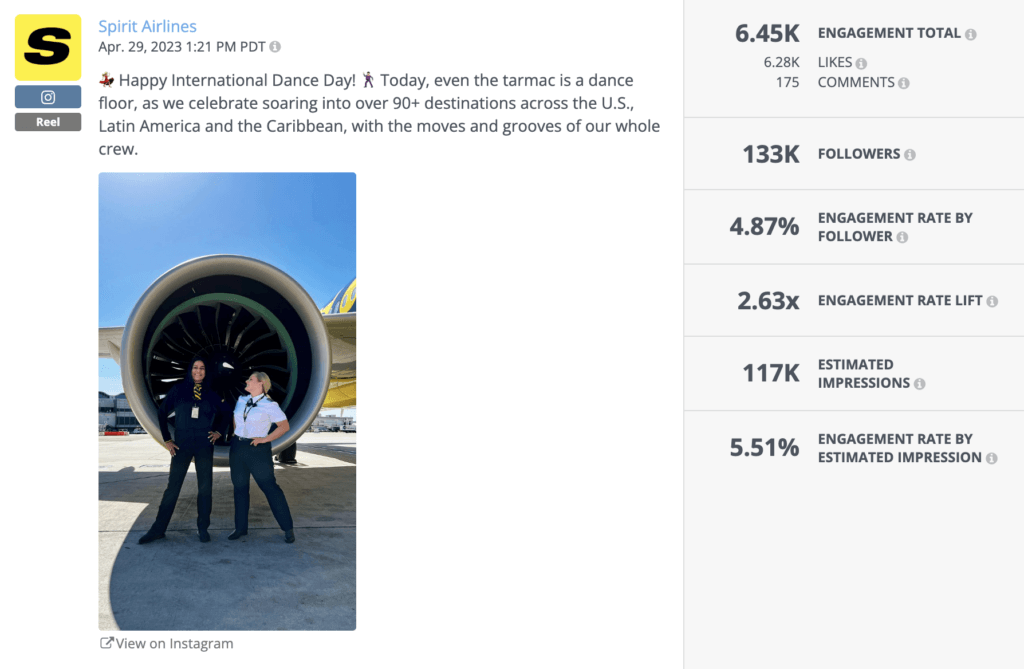Open the Engagement Rate Lift info icon

tap(992, 301)
